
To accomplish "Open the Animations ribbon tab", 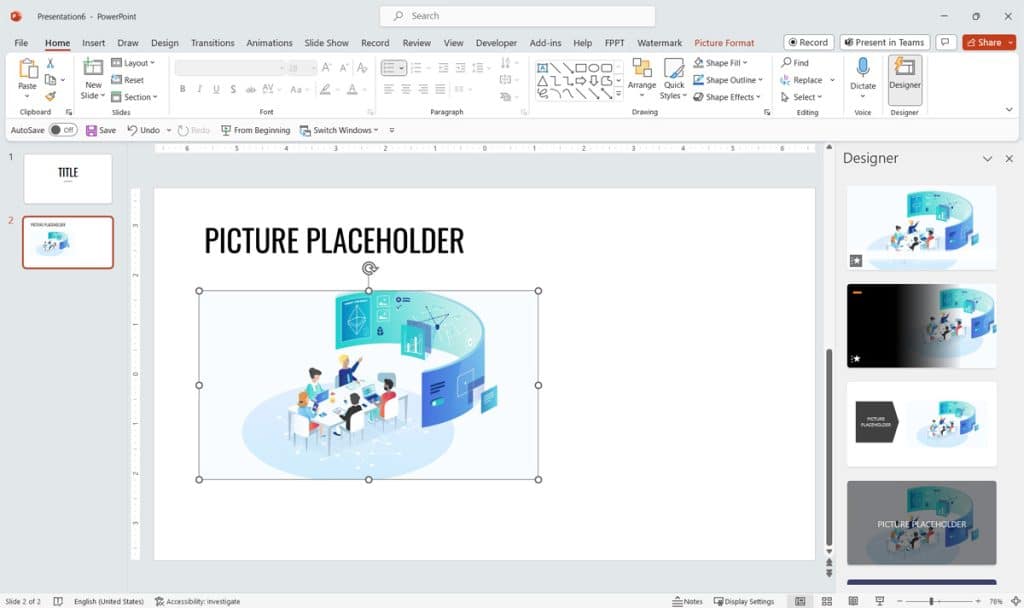I will coord(269,43).
